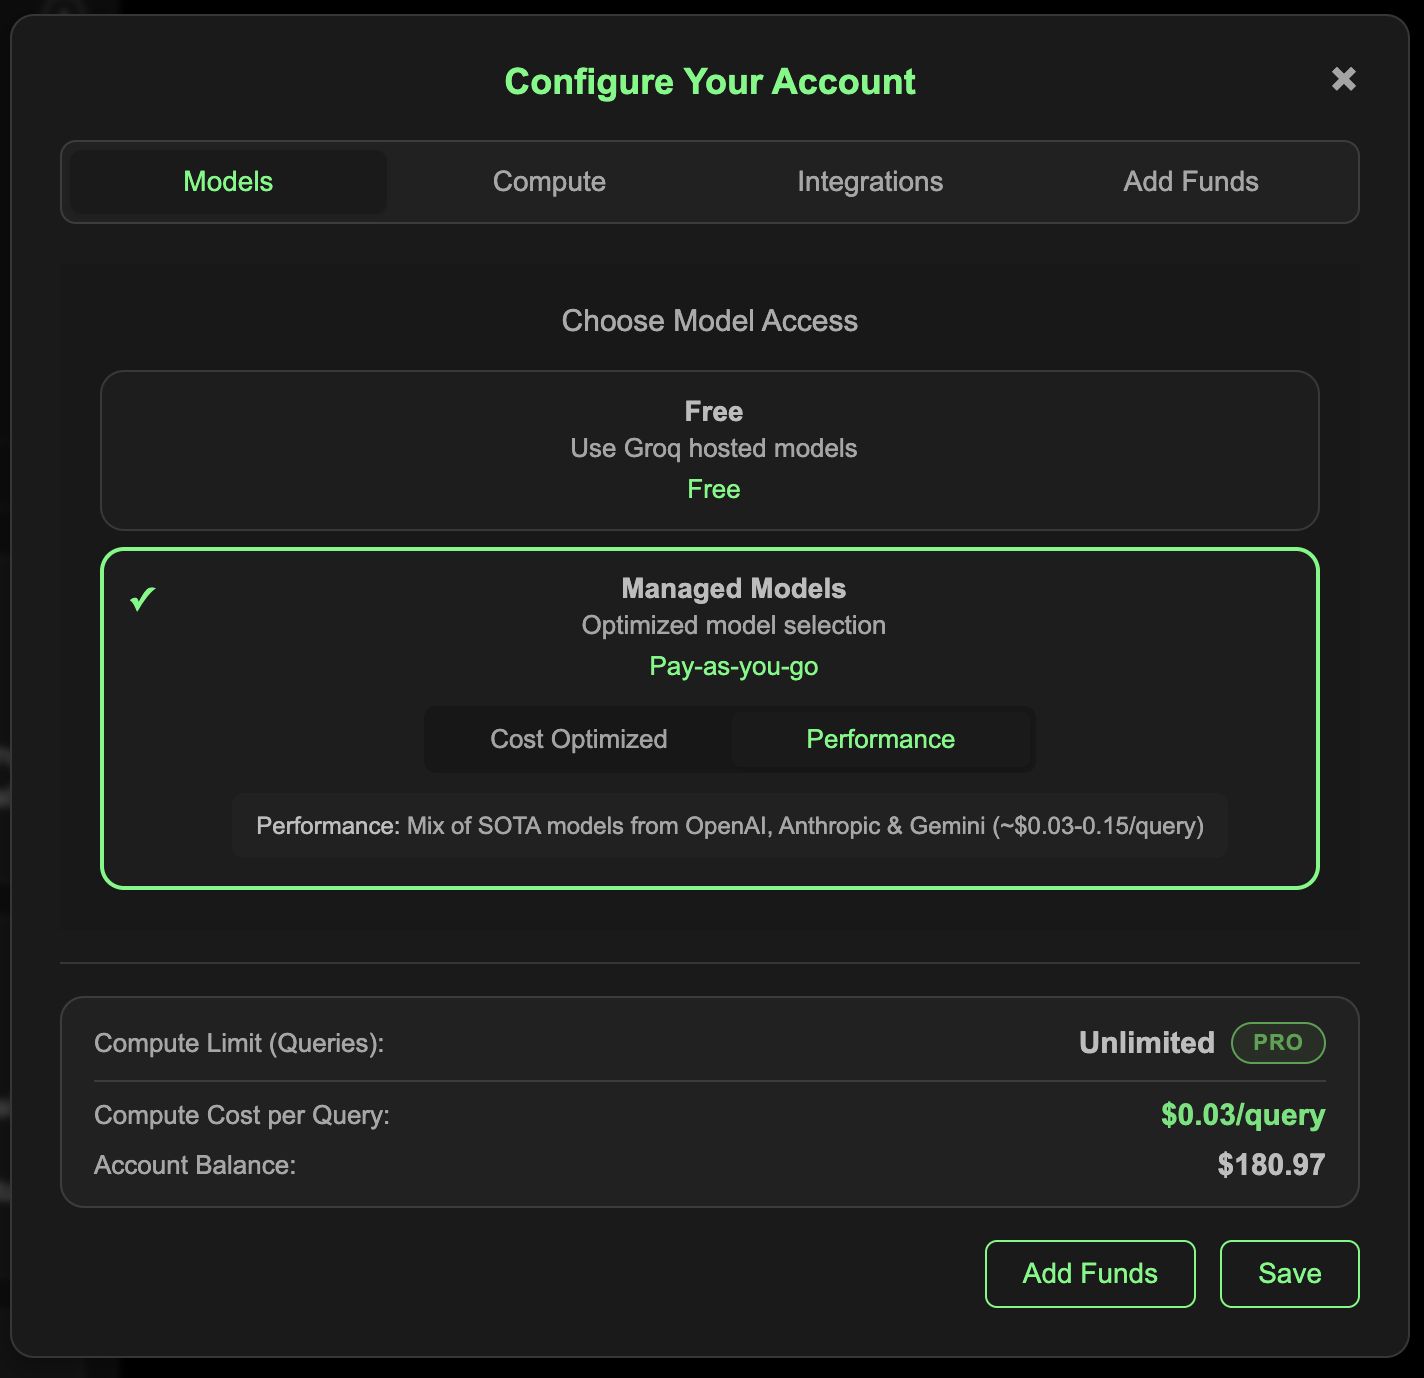Switch to the Models tab
The image size is (1424, 1378).
228,182
